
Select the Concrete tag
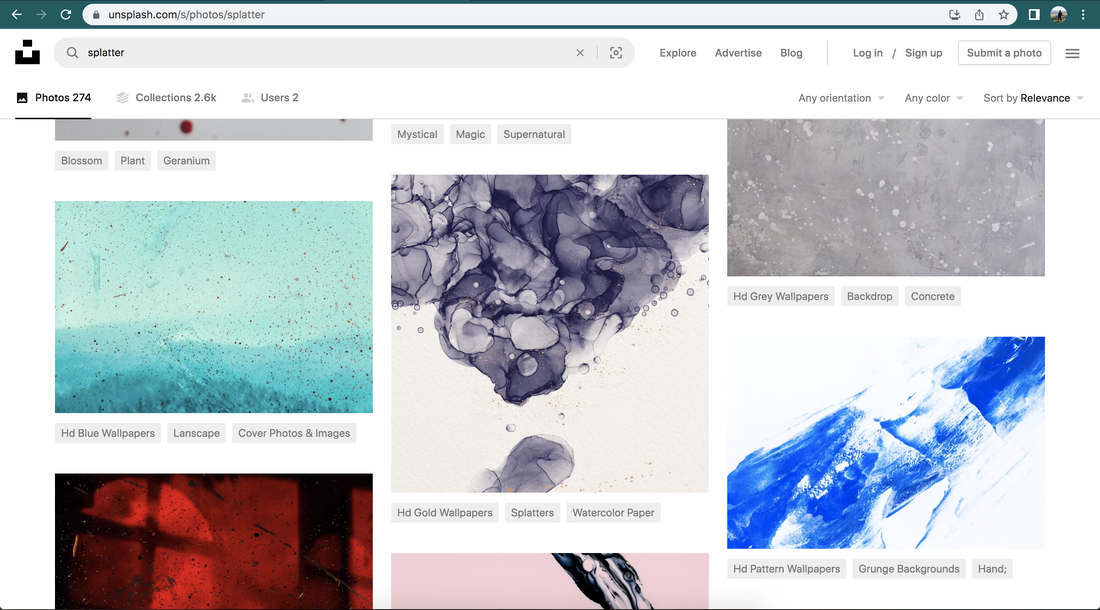coord(932,296)
